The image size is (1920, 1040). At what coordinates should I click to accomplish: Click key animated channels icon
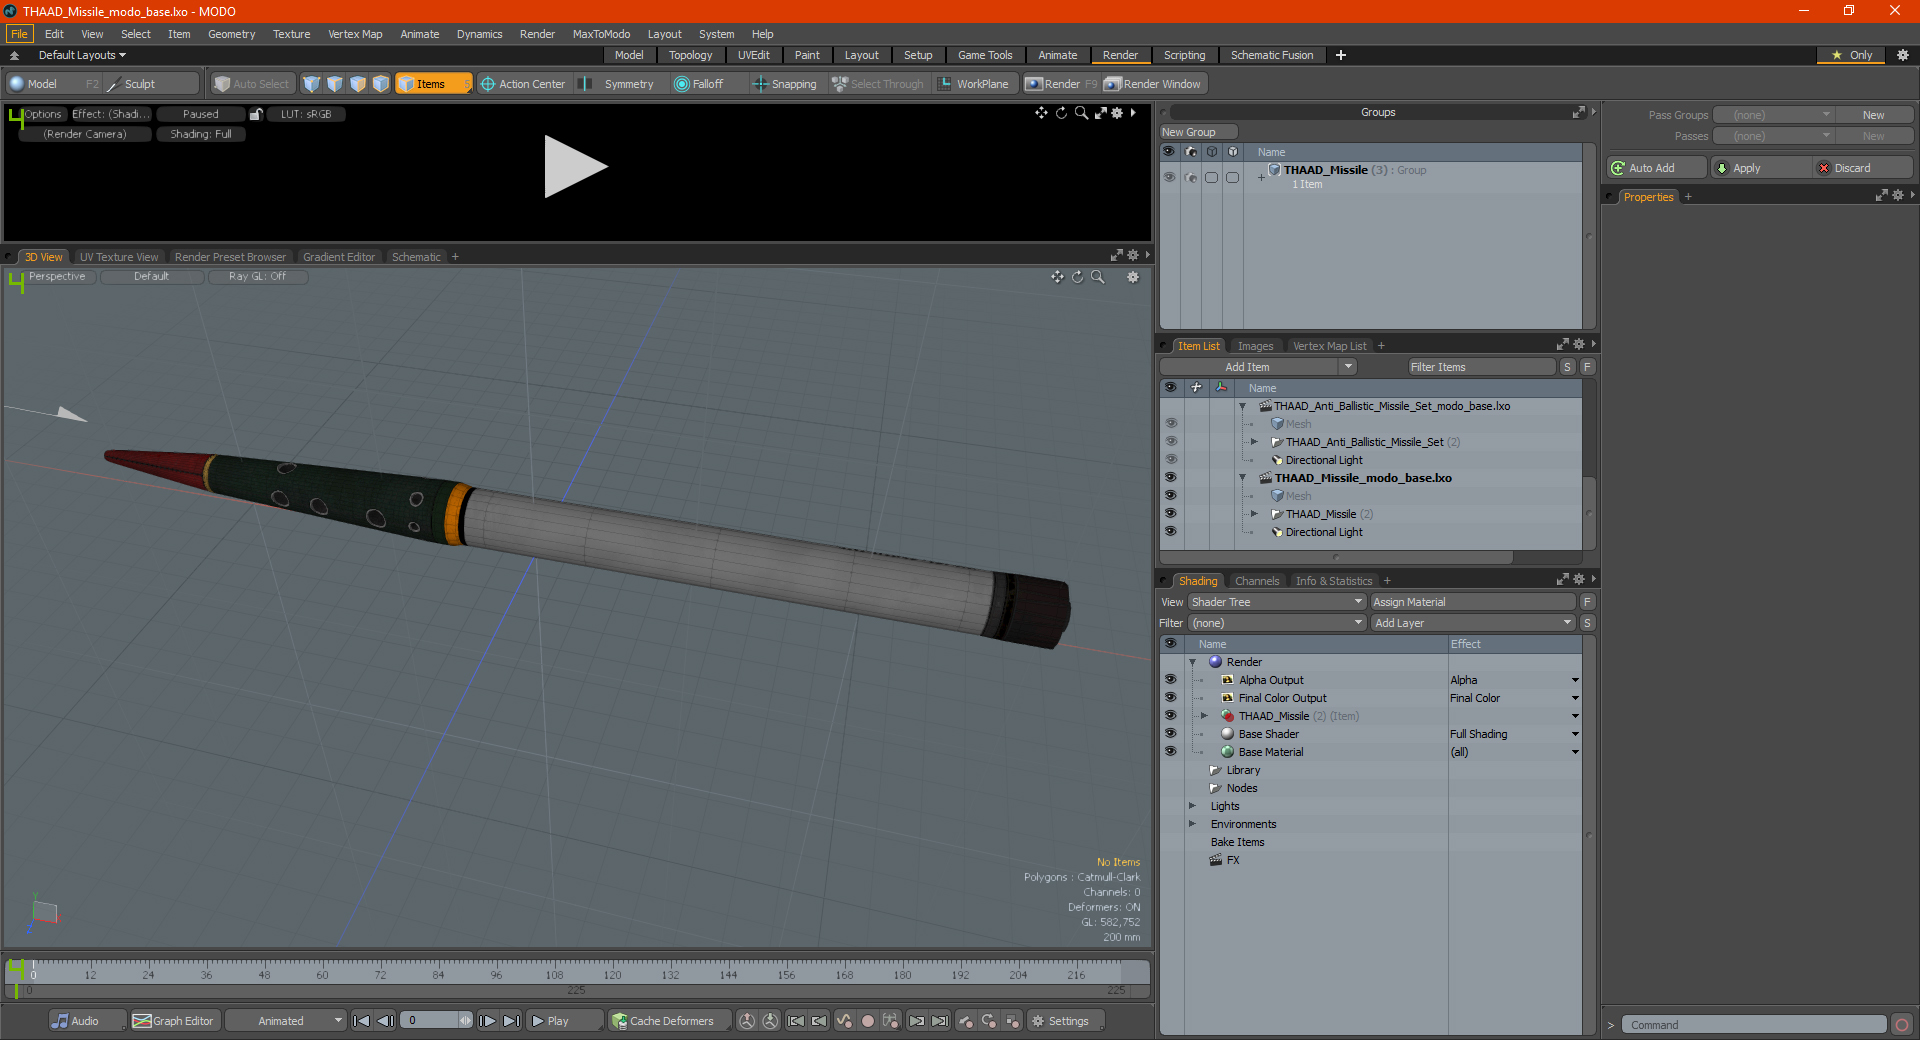tap(844, 1021)
